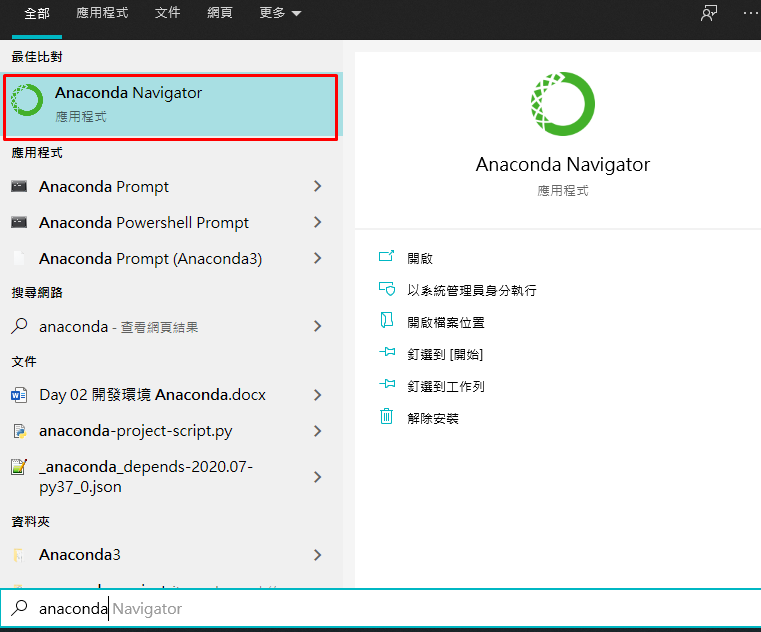Click the blank file icon beside Anaconda Prompt (Anaconda3)

coord(19,258)
